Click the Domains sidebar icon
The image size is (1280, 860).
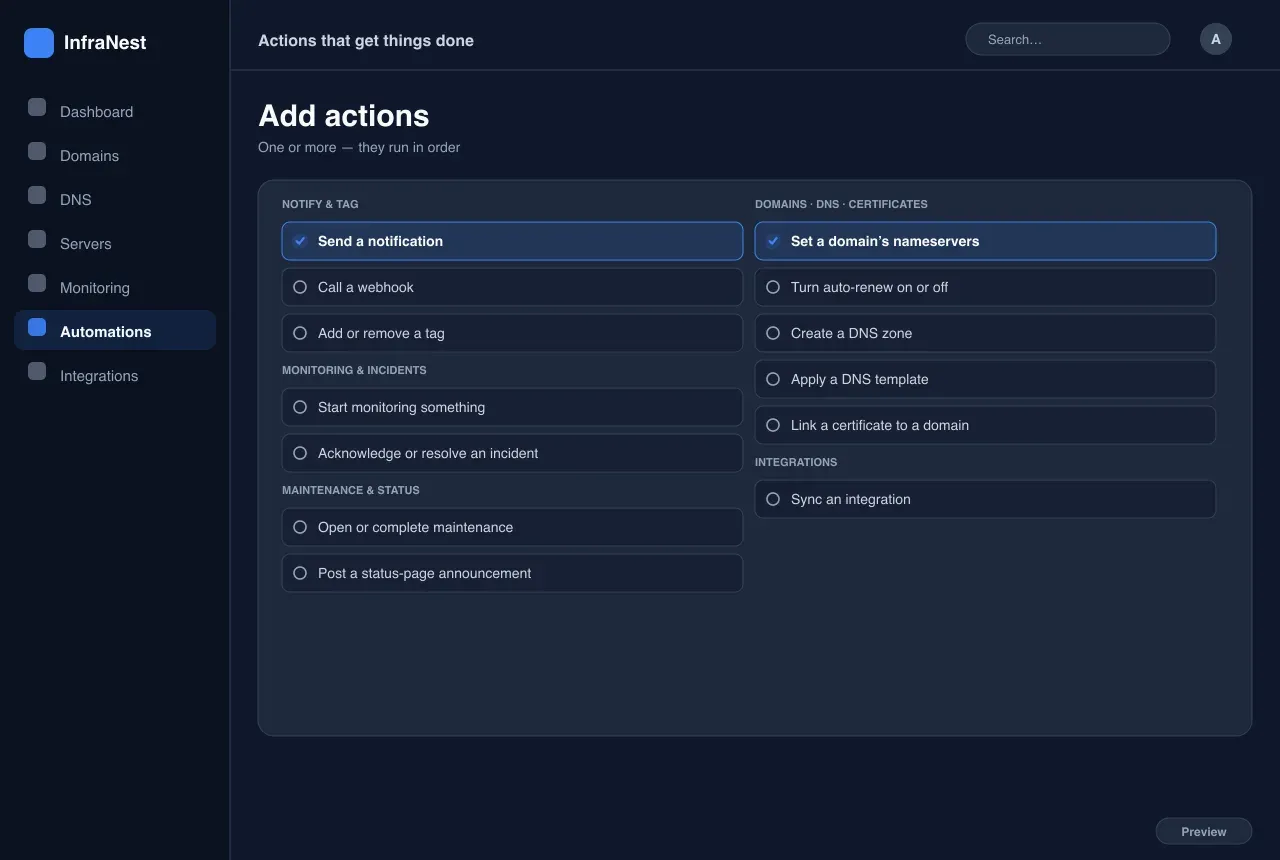(37, 151)
